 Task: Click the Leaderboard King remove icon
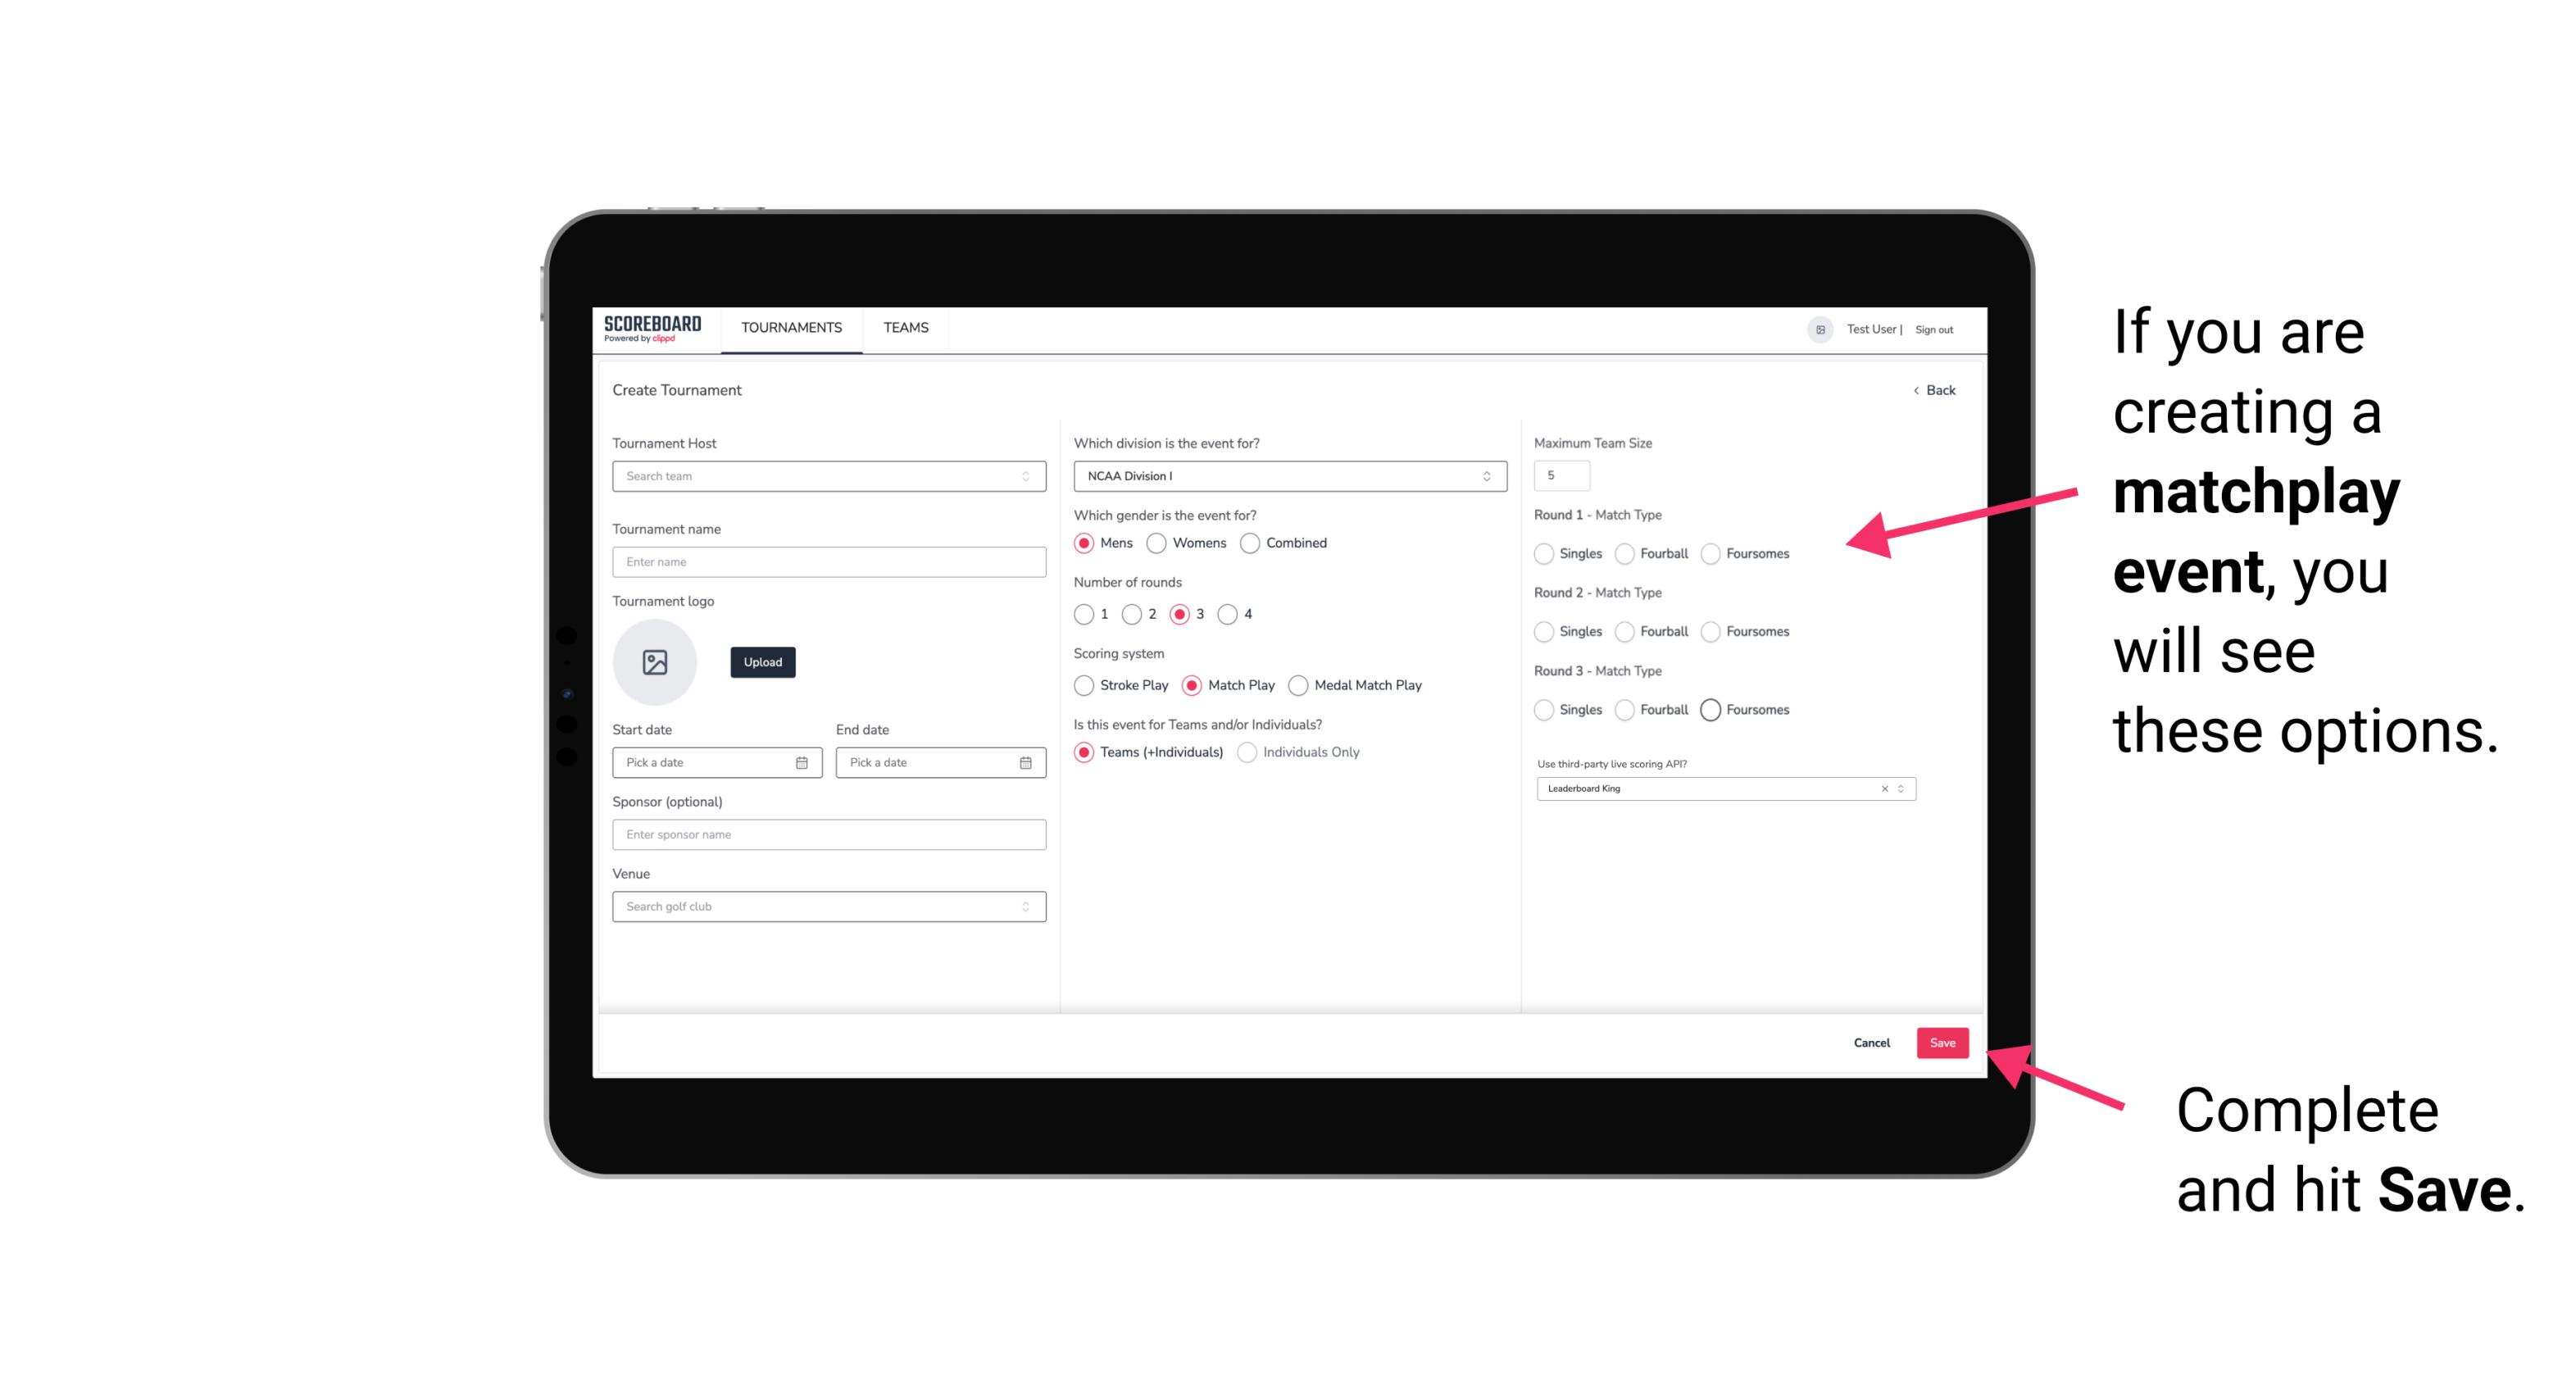tap(1885, 788)
